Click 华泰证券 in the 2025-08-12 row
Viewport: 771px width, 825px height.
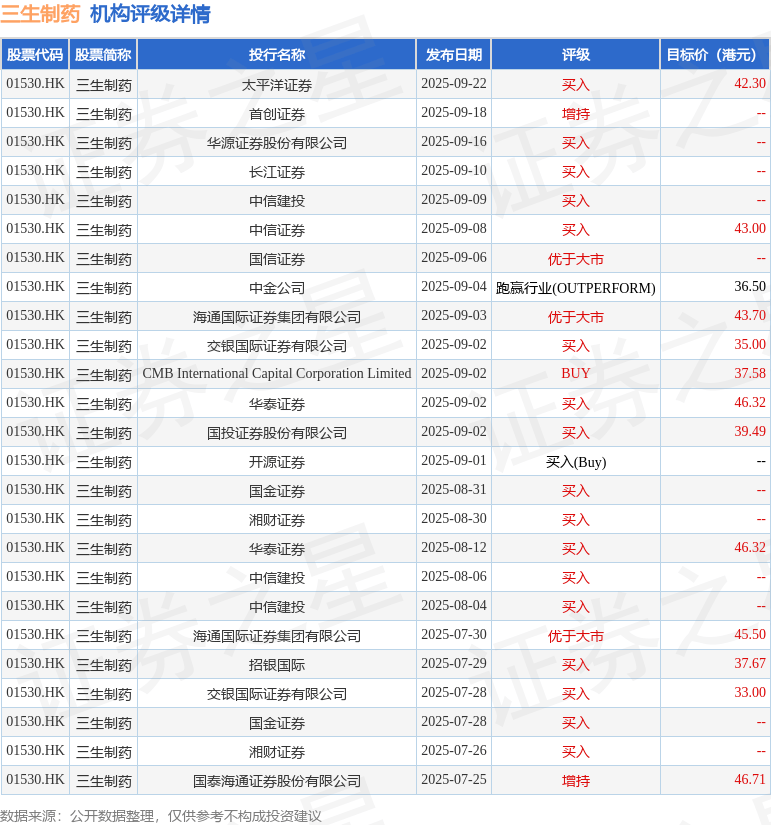coord(277,549)
